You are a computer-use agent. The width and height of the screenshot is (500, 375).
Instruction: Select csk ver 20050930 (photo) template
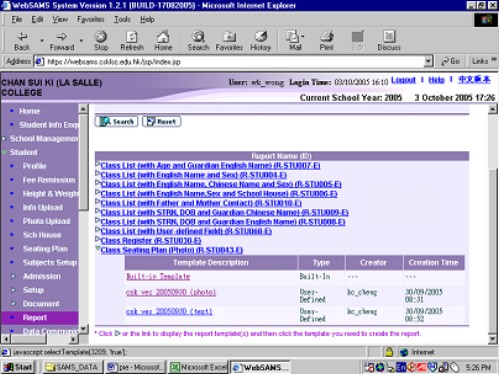tap(171, 292)
